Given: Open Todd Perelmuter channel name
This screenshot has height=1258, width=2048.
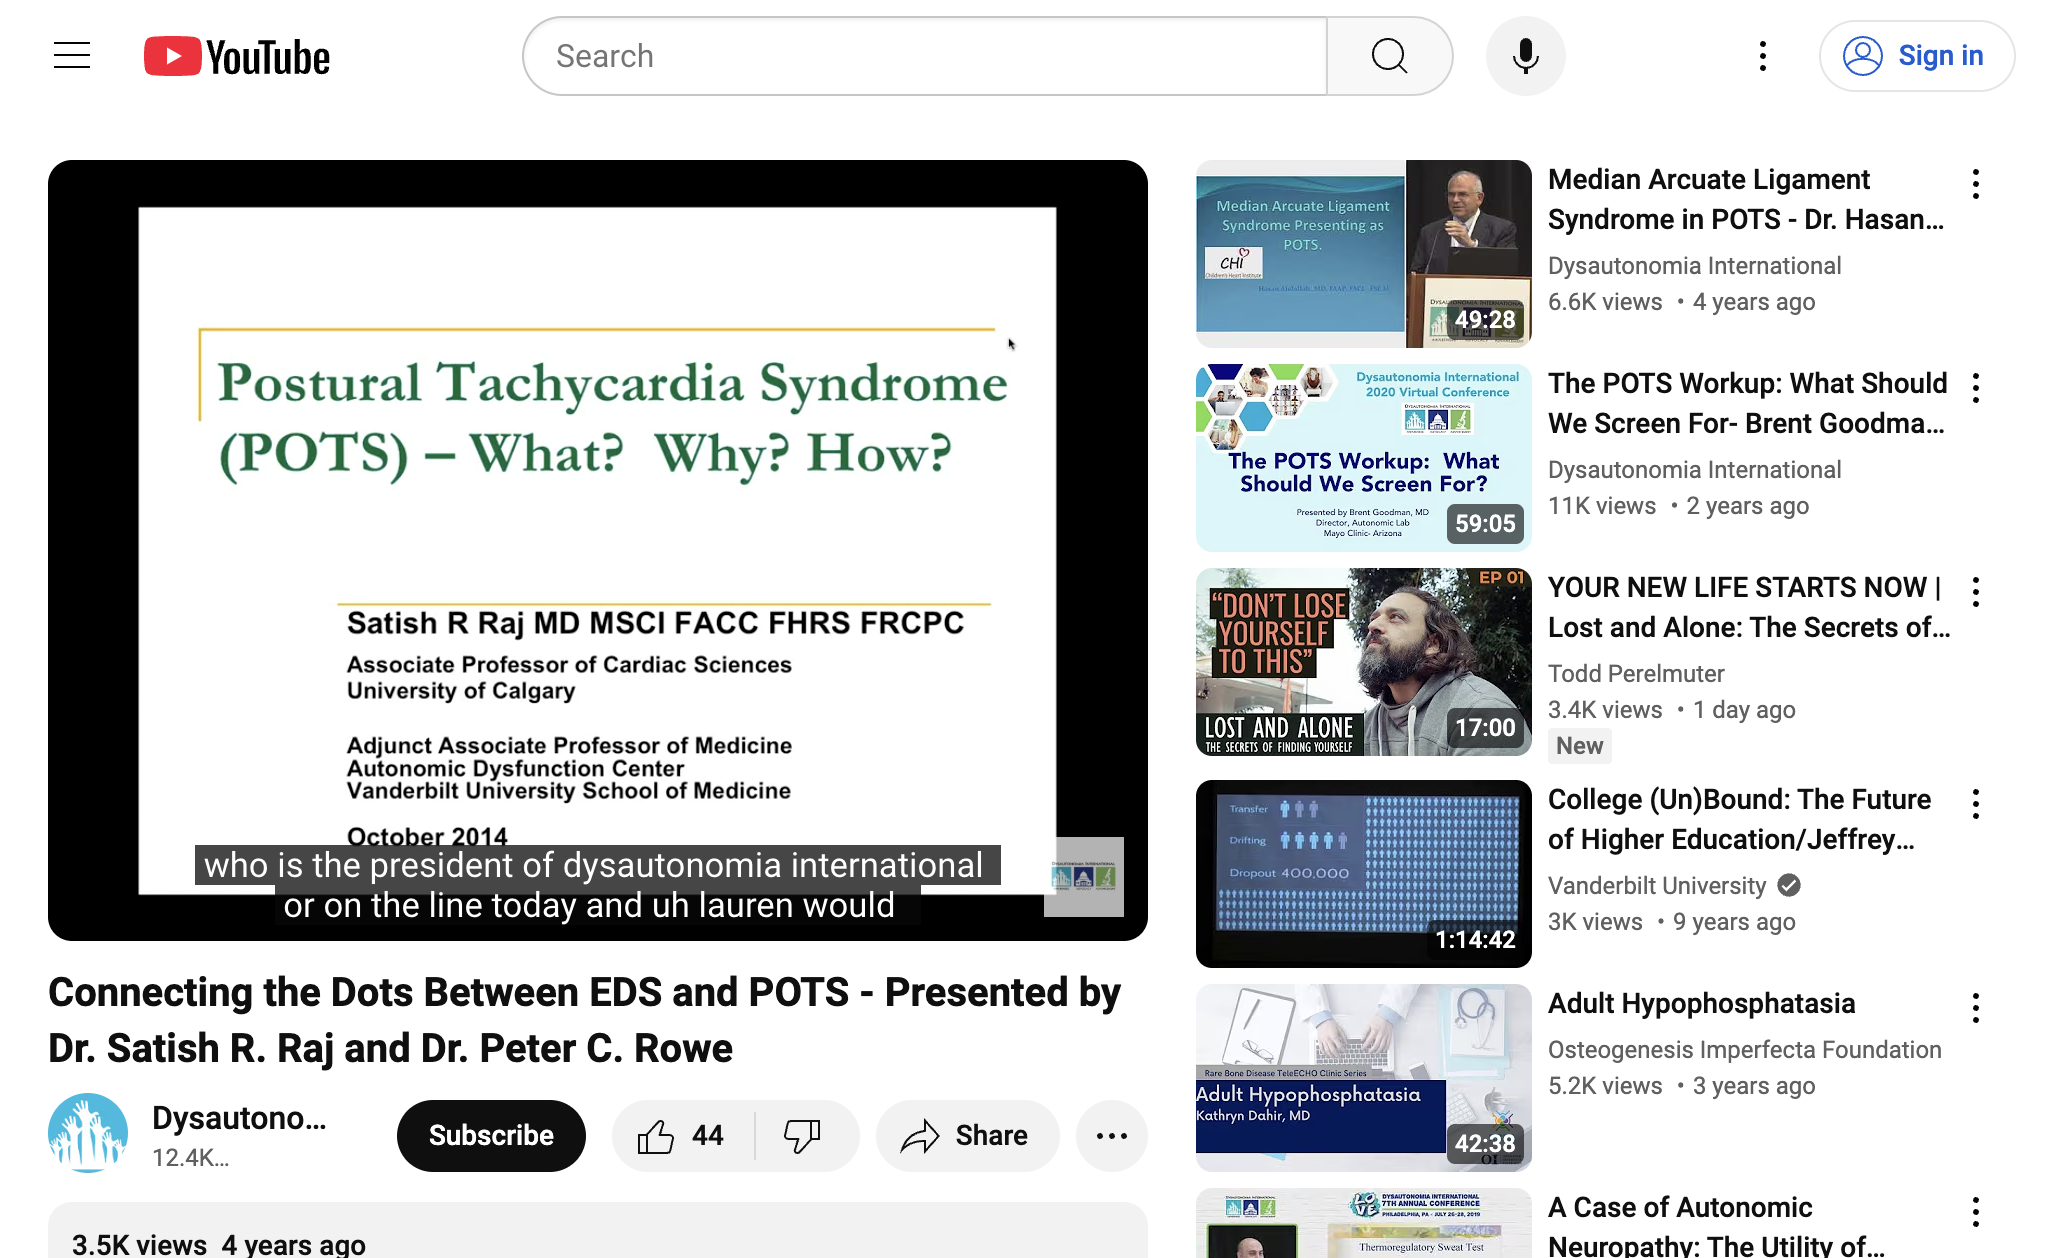Looking at the screenshot, I should point(1636,674).
